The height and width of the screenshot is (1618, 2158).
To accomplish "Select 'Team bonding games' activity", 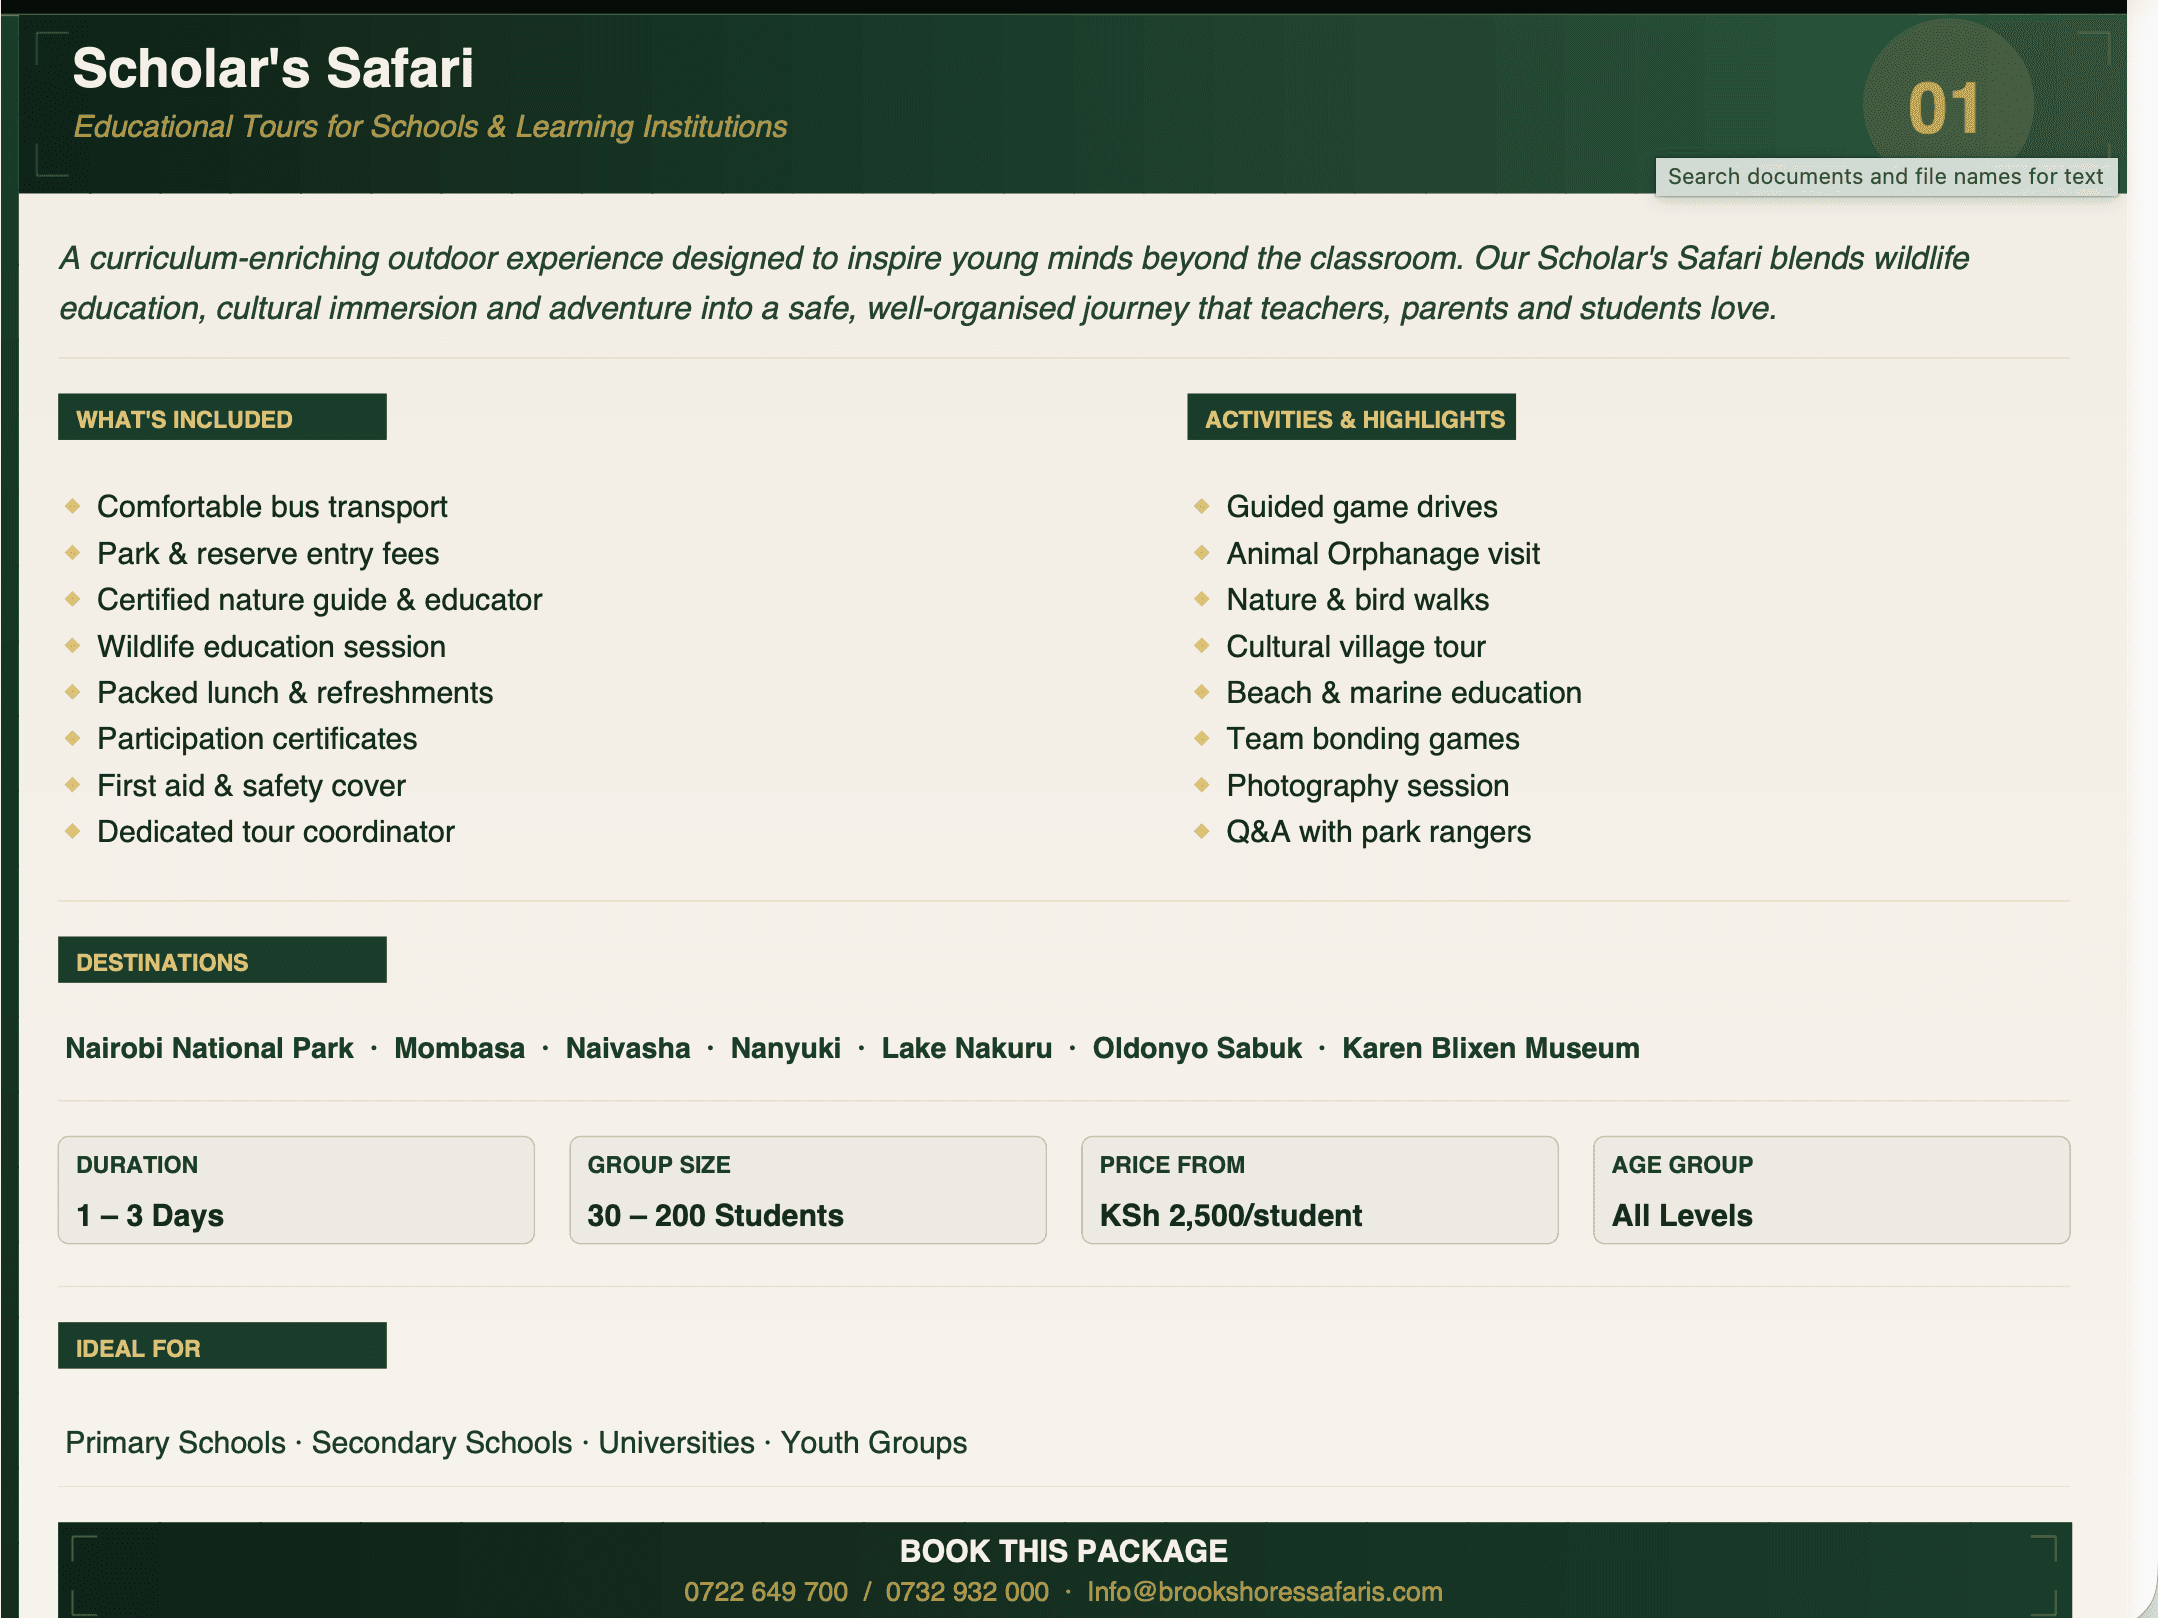I will click(1373, 739).
